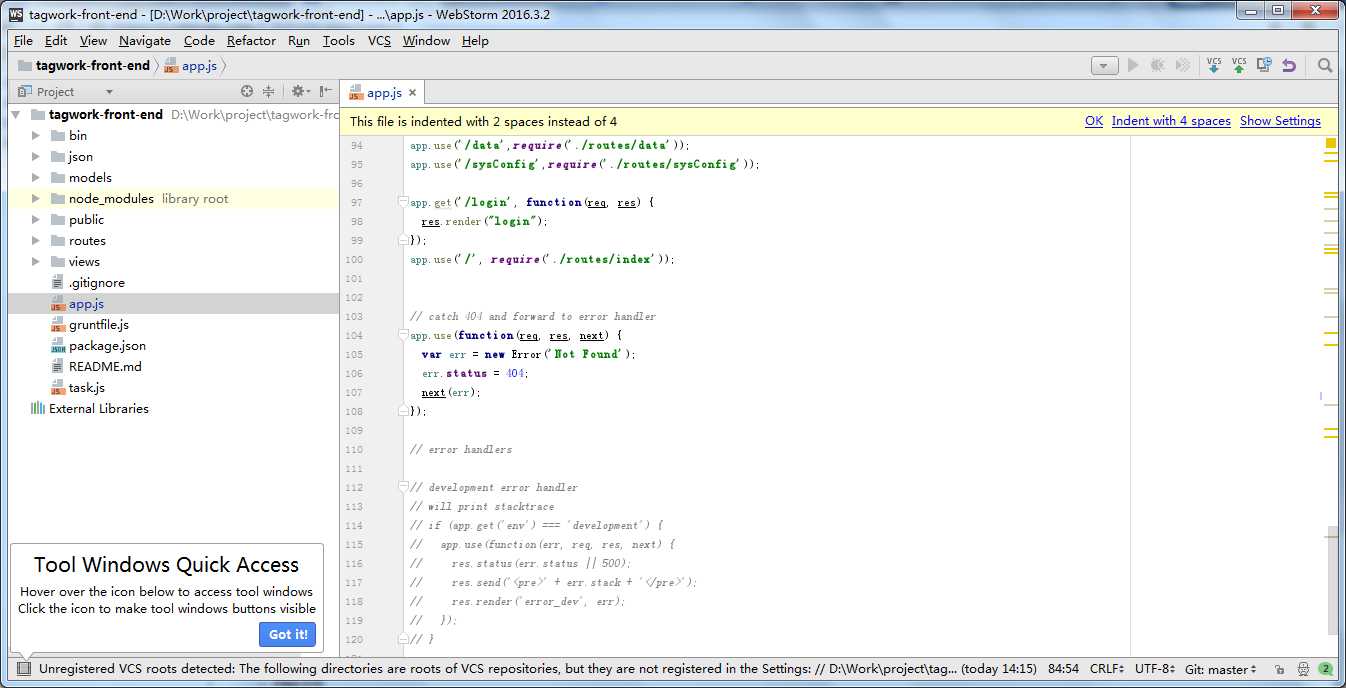Open the Edit menu

pyautogui.click(x=56, y=40)
